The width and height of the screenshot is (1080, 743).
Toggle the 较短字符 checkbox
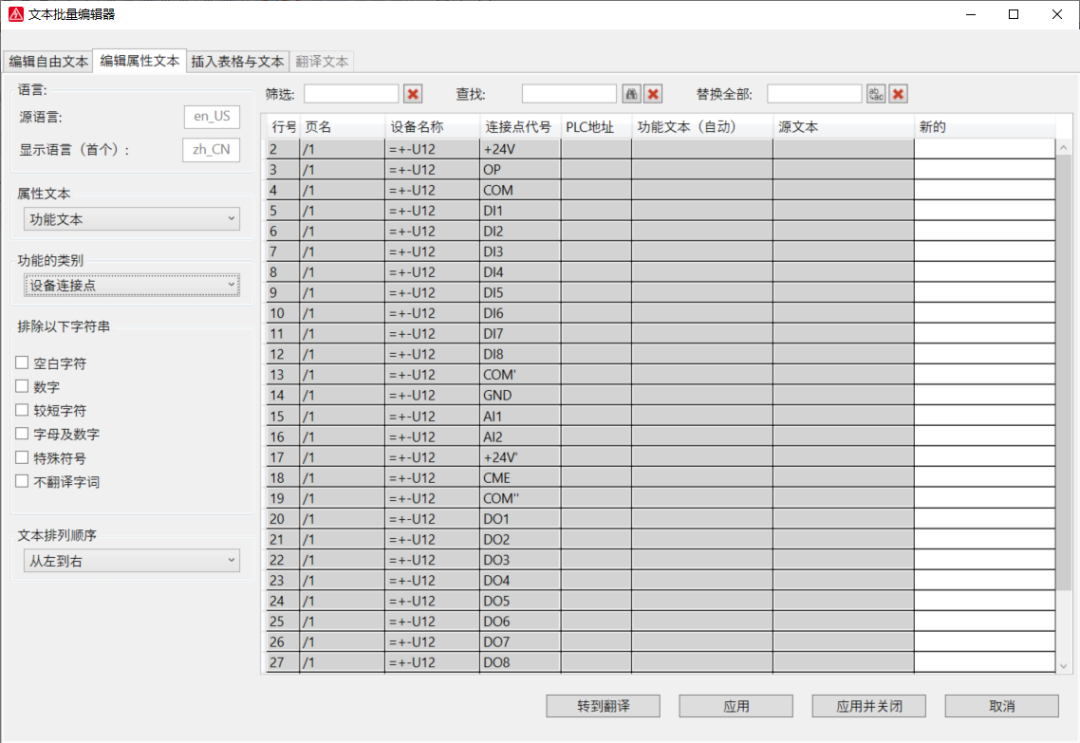22,410
